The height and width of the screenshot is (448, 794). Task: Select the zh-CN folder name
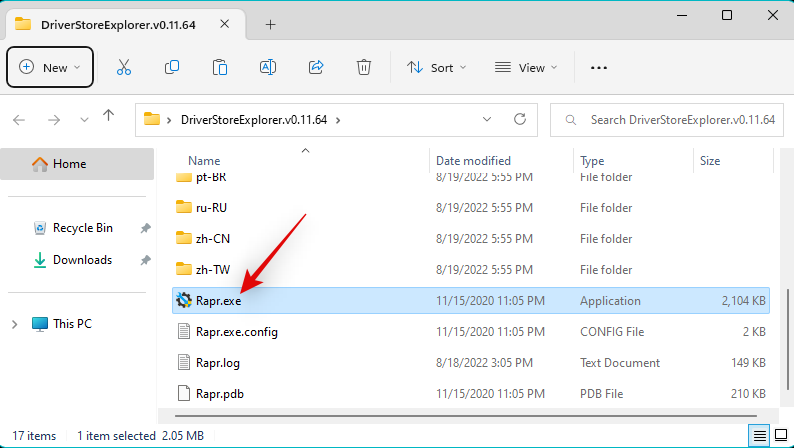tap(213, 238)
